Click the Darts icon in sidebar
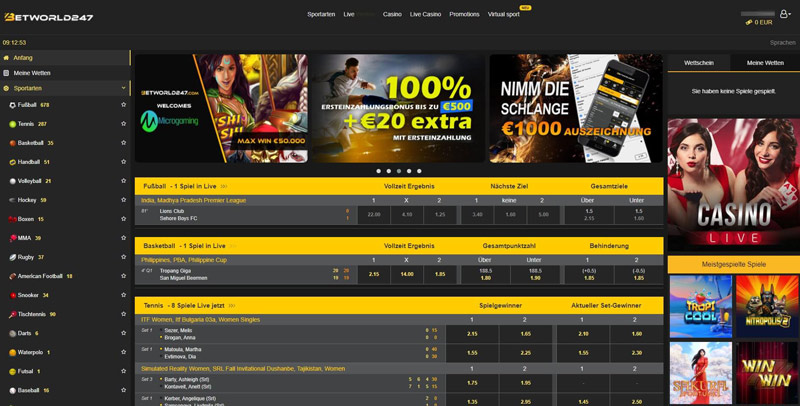The width and height of the screenshot is (800, 406). (x=12, y=334)
